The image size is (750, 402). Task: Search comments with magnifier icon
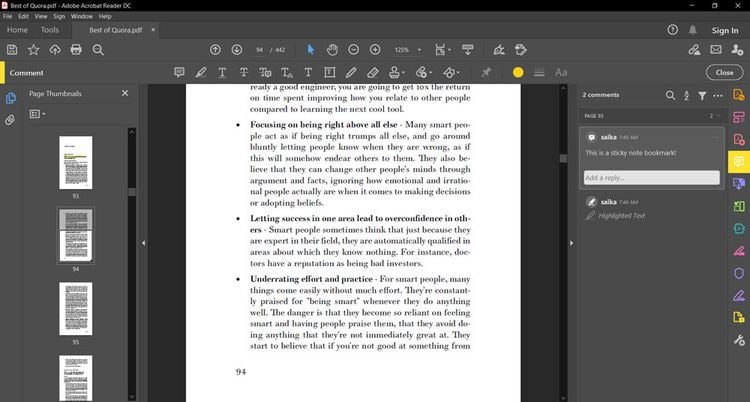pyautogui.click(x=671, y=95)
